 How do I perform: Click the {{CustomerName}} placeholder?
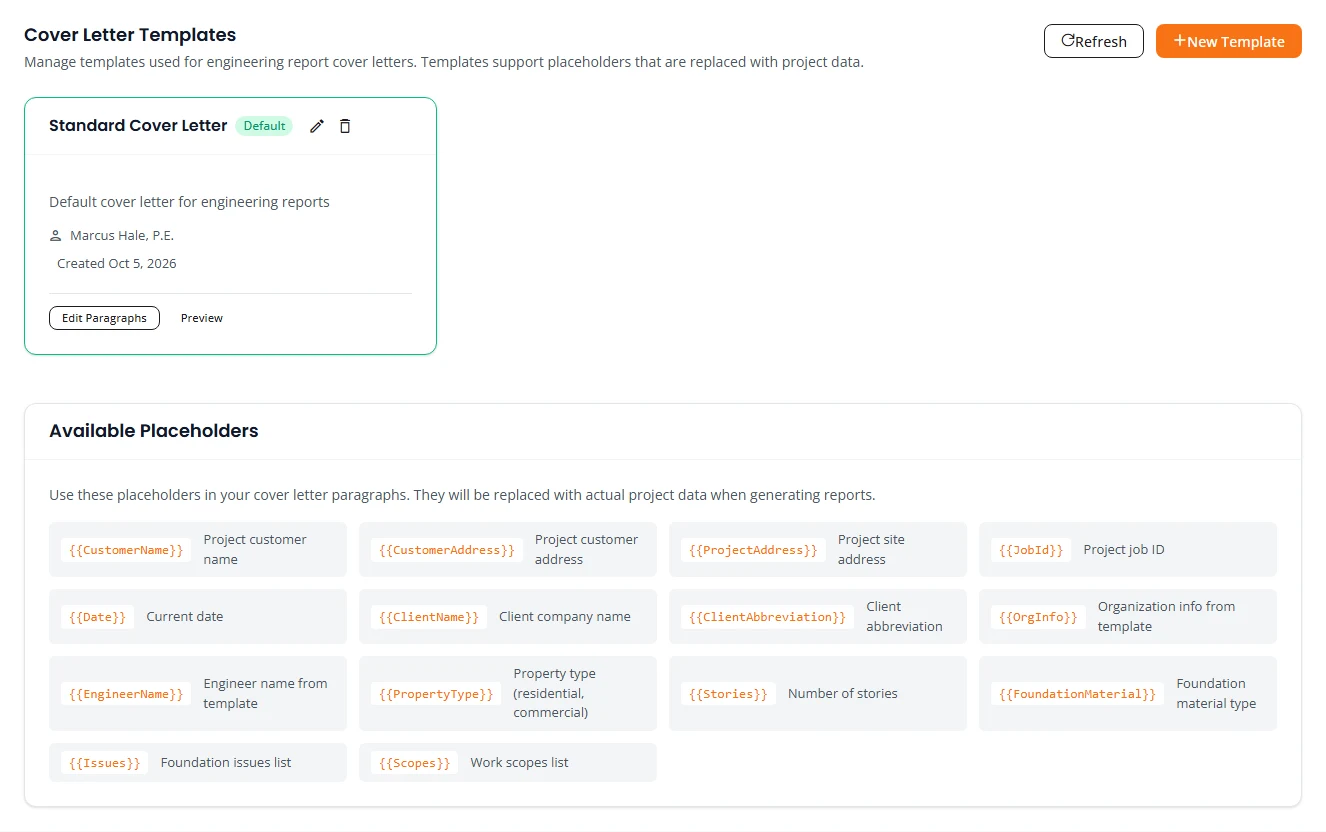coord(126,550)
